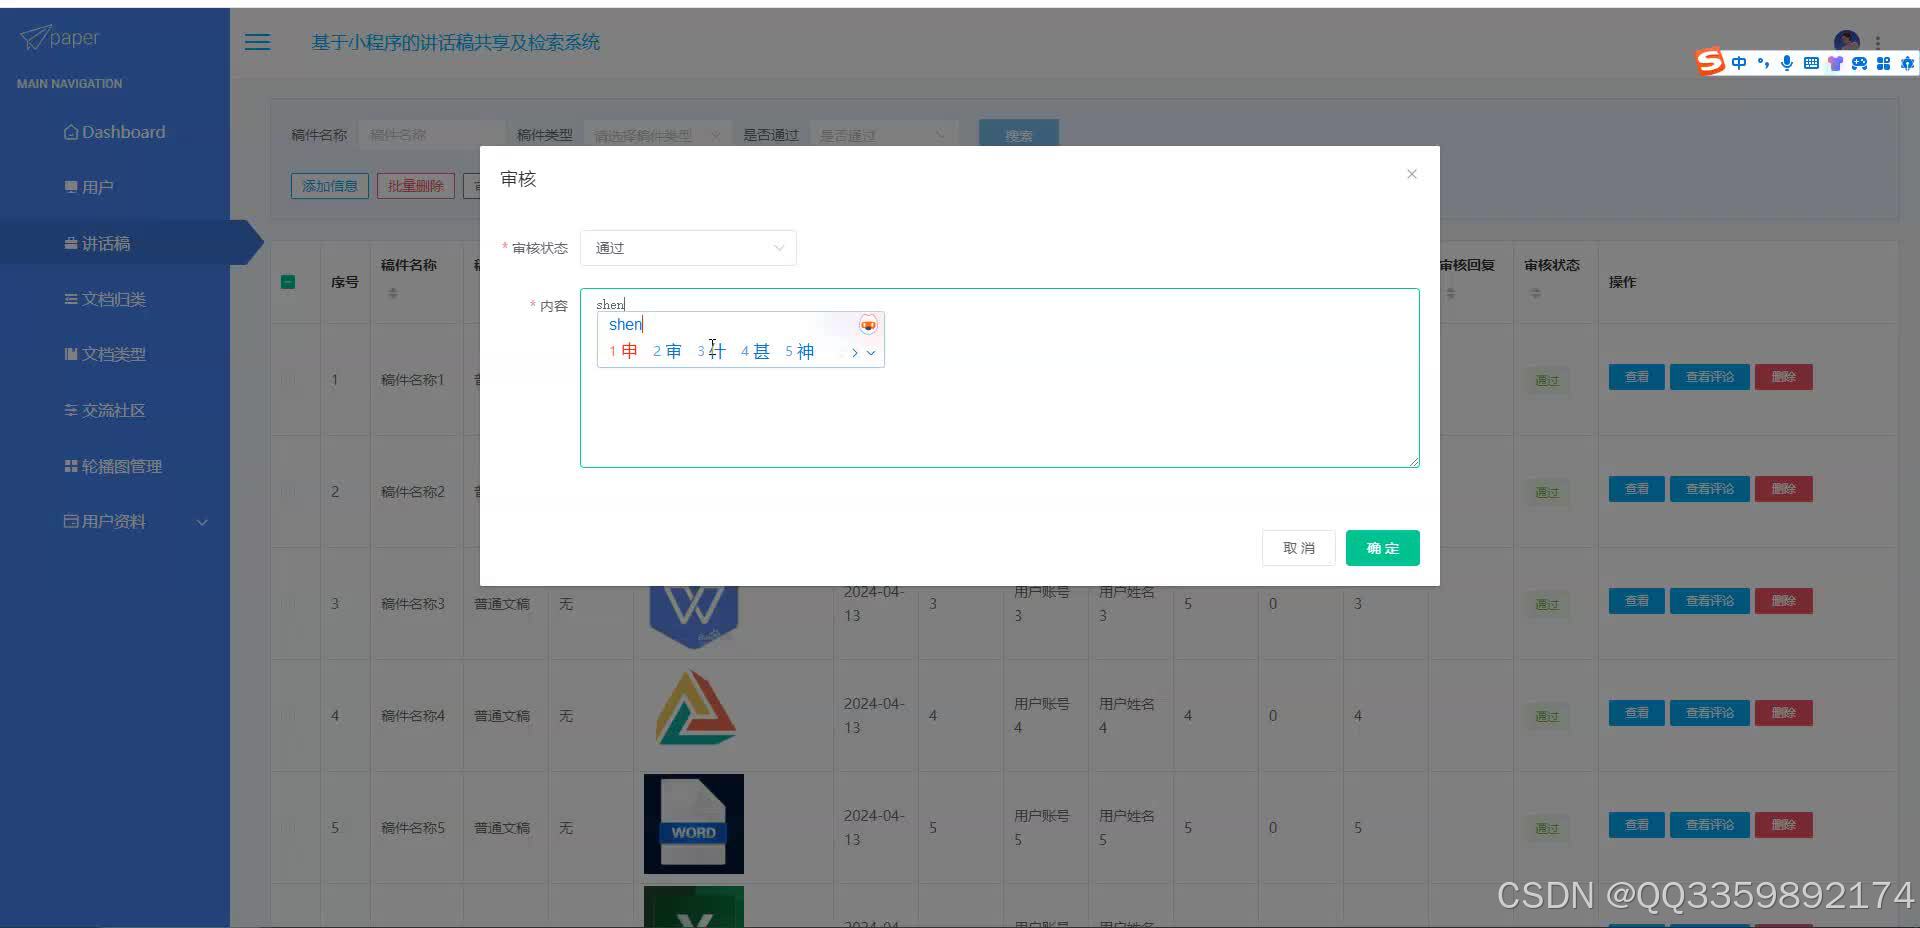Open 交流社区 in the sidebar
1920x928 pixels.
[105, 410]
